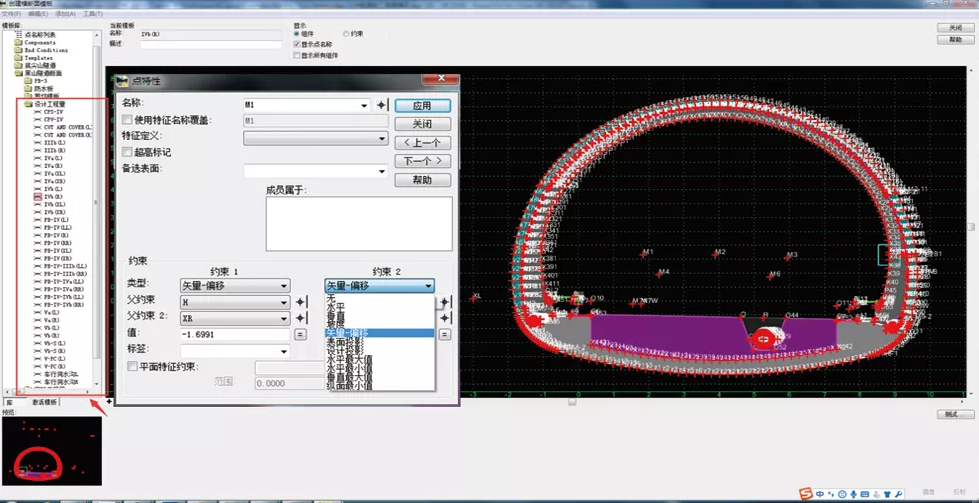
Task: Click the 测试 button below the view
Action: [955, 415]
